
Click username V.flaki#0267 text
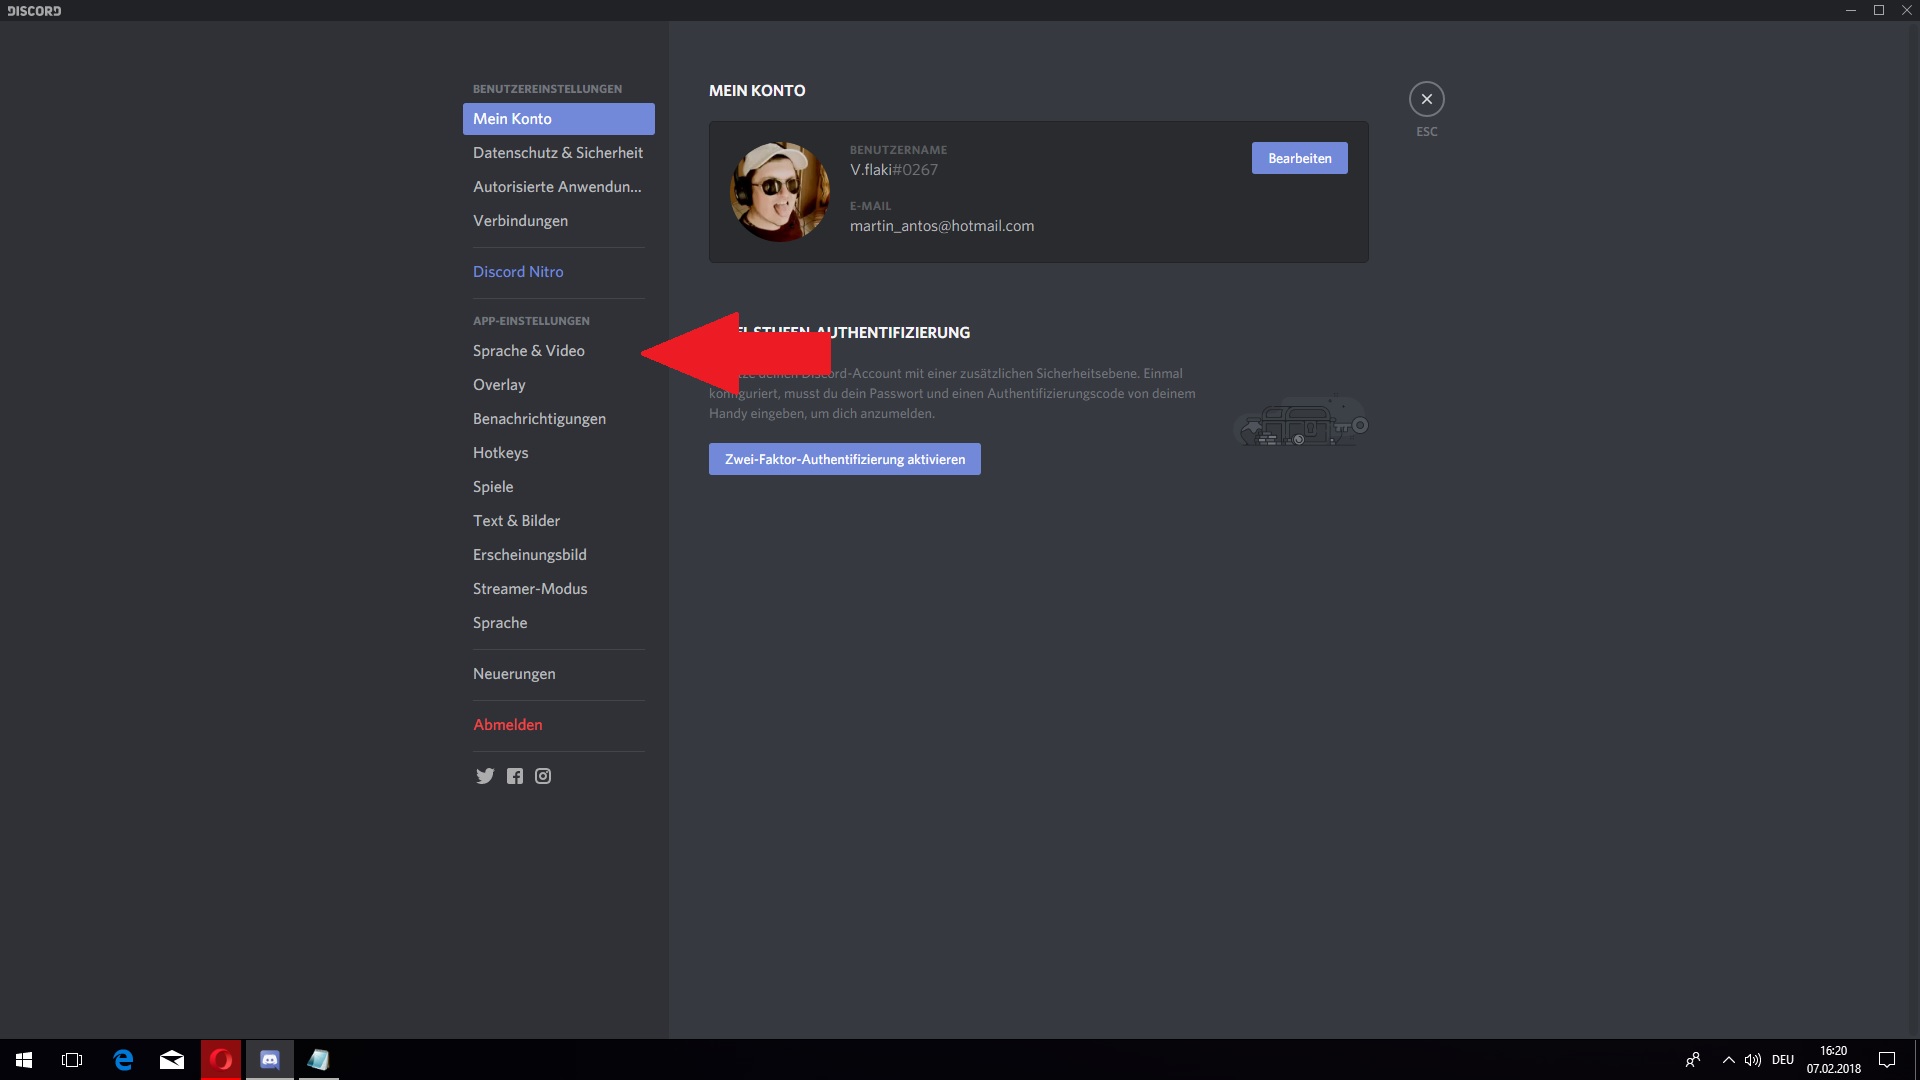[894, 170]
